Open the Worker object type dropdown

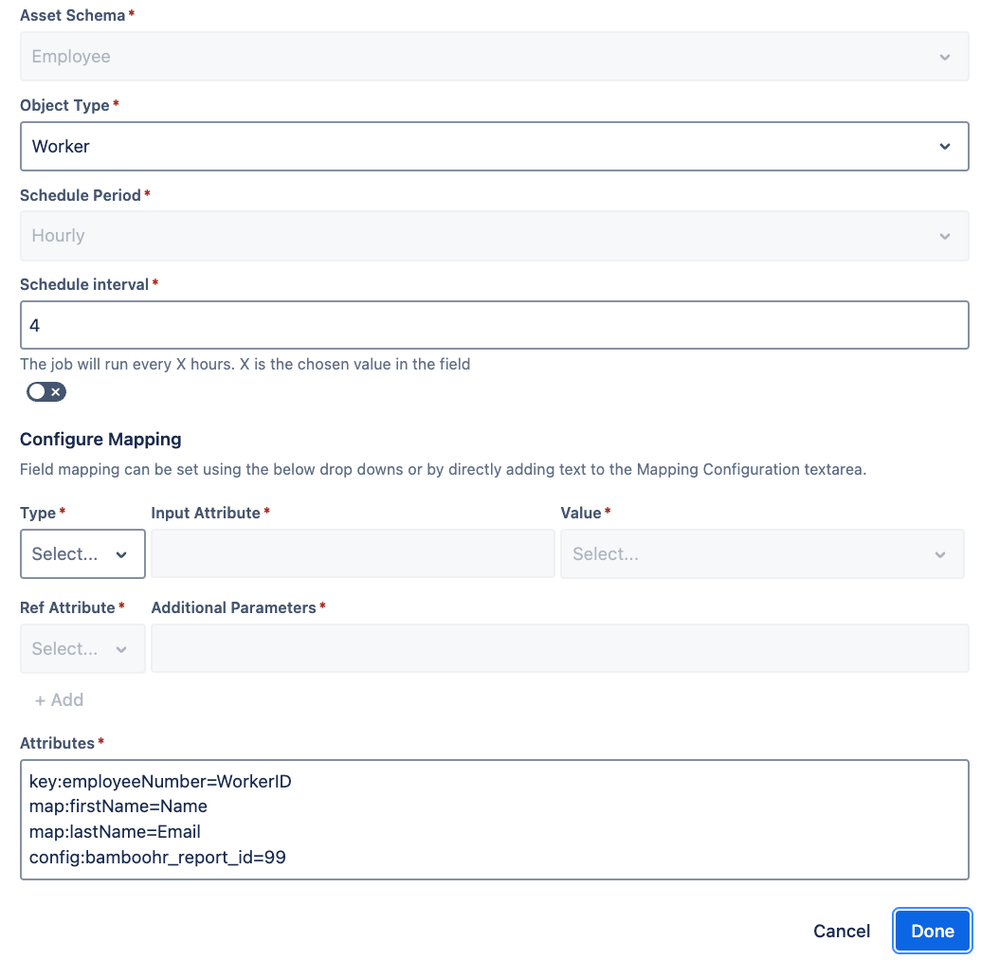[494, 147]
